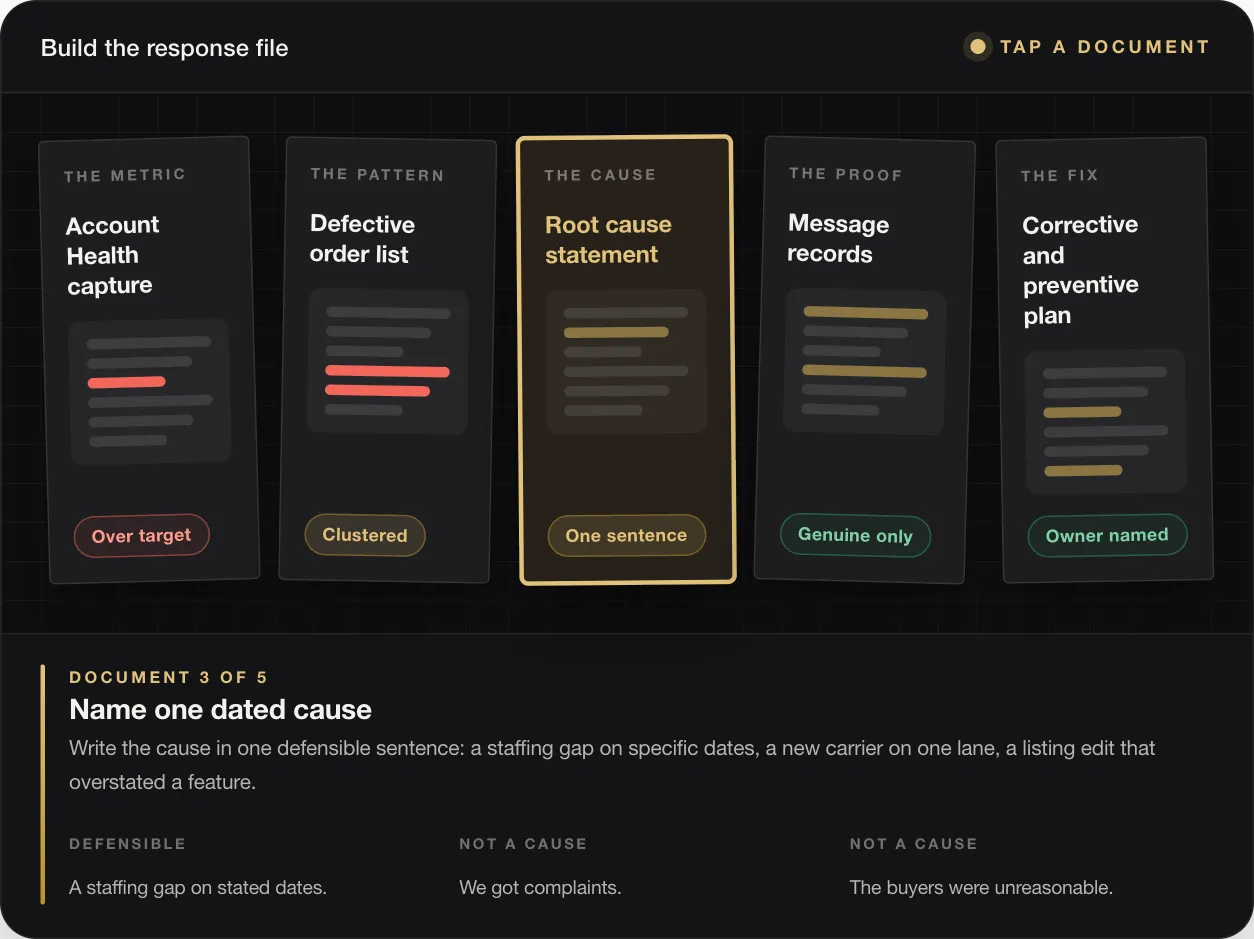Click the gold dot beside Tap a Document
Viewport: 1254px width, 939px height.
tap(978, 47)
